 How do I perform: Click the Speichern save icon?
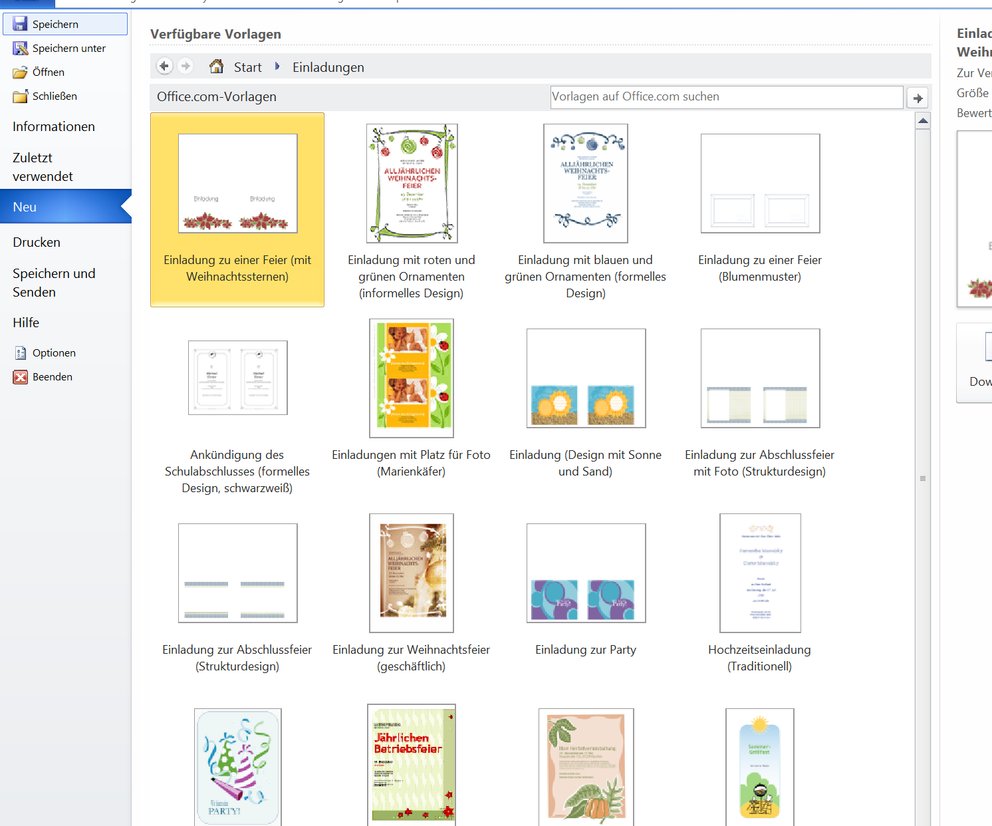click(20, 24)
